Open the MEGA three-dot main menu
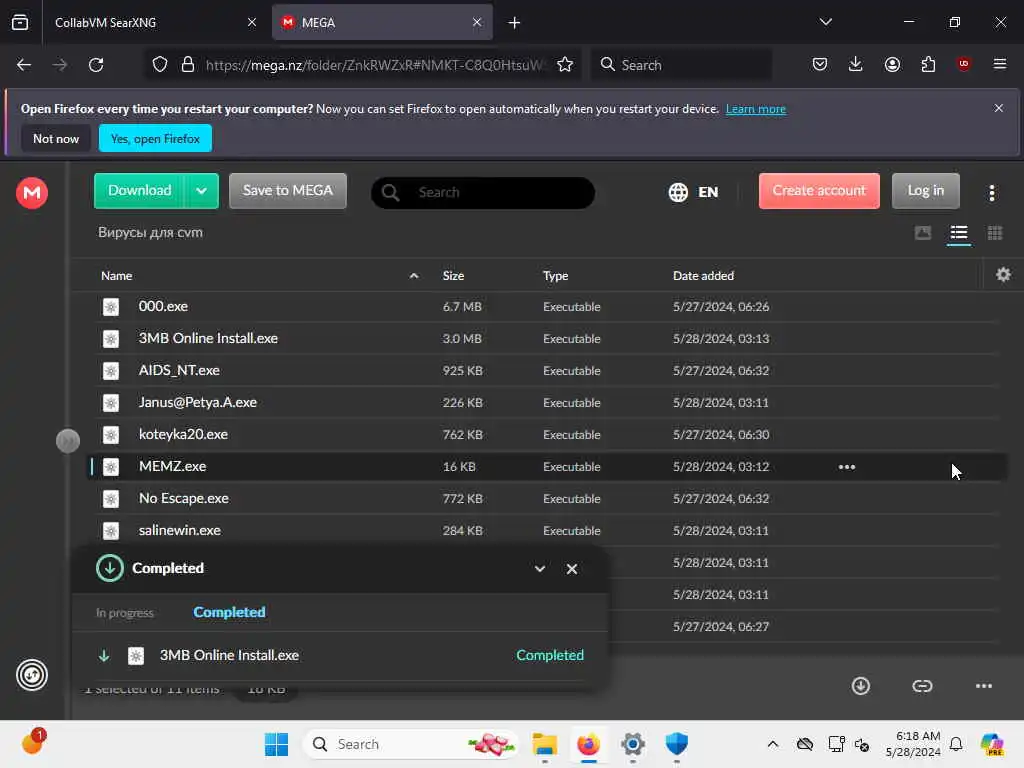The height and width of the screenshot is (768, 1024). [991, 192]
